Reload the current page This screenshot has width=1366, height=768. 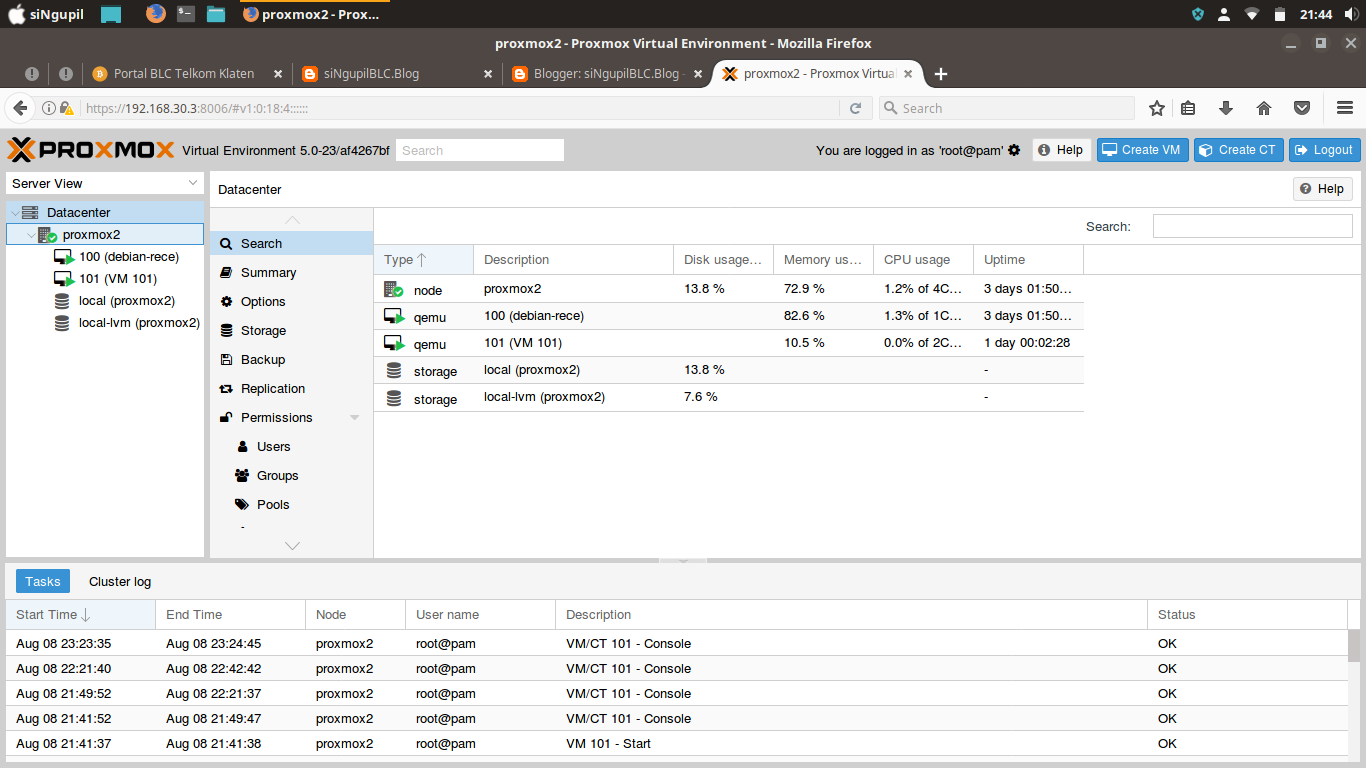pos(855,108)
